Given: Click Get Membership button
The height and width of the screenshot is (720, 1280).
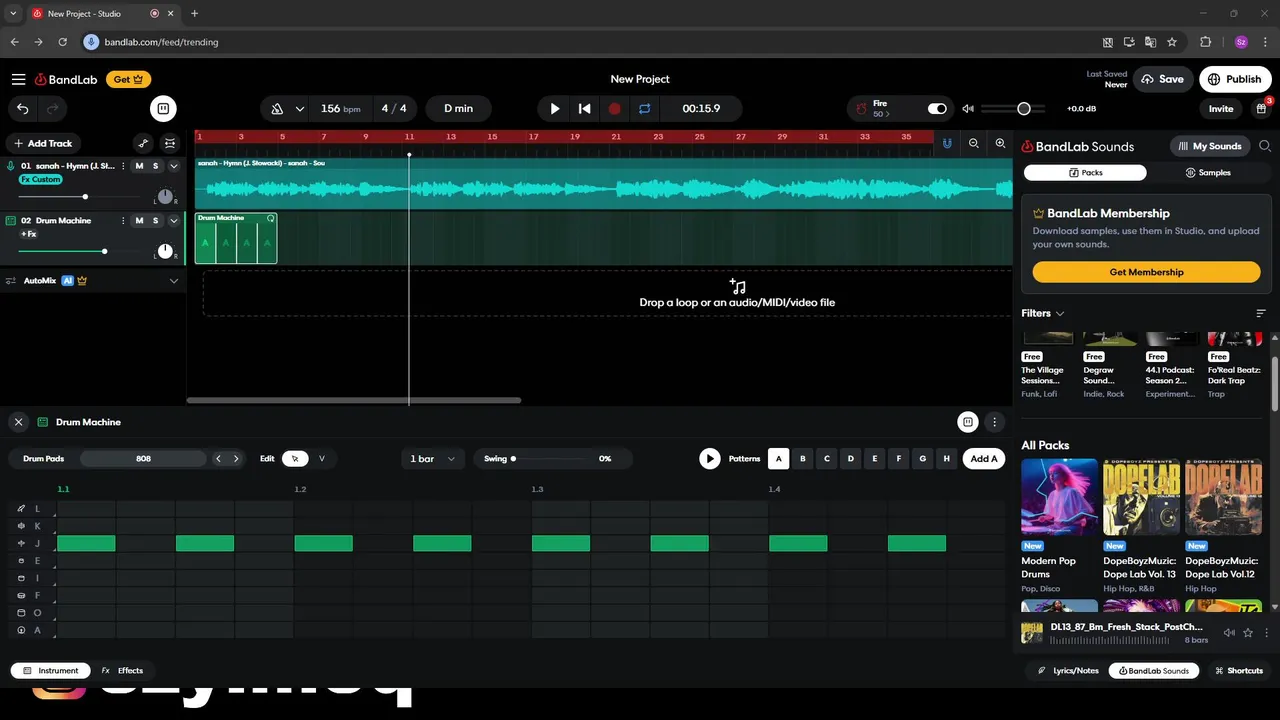Looking at the screenshot, I should (1146, 272).
